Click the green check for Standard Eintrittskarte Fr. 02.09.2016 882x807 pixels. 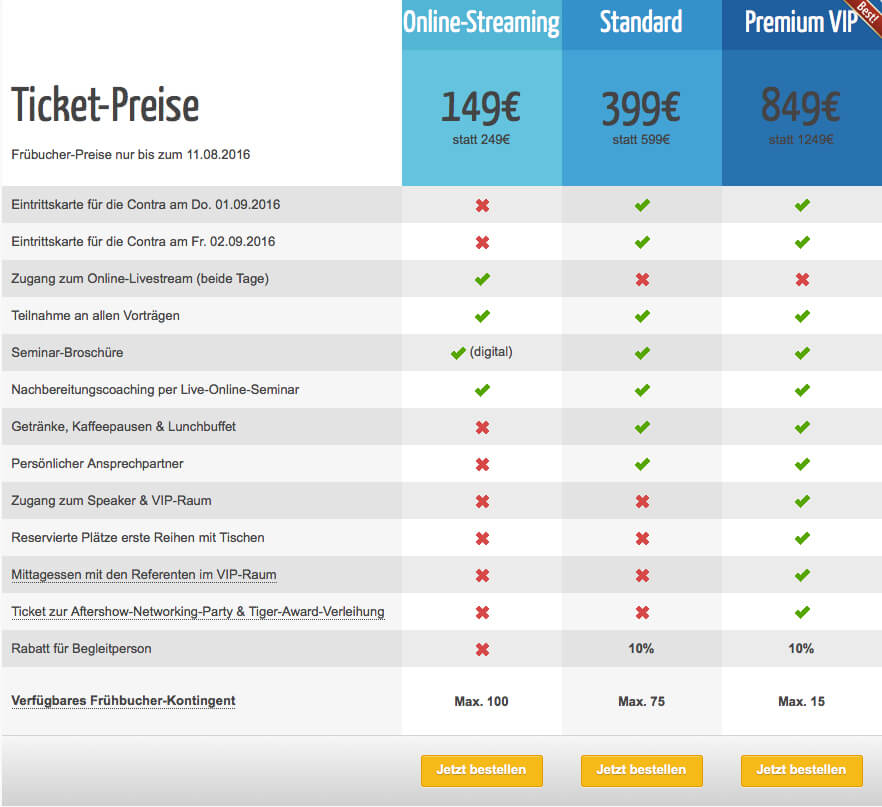[642, 242]
